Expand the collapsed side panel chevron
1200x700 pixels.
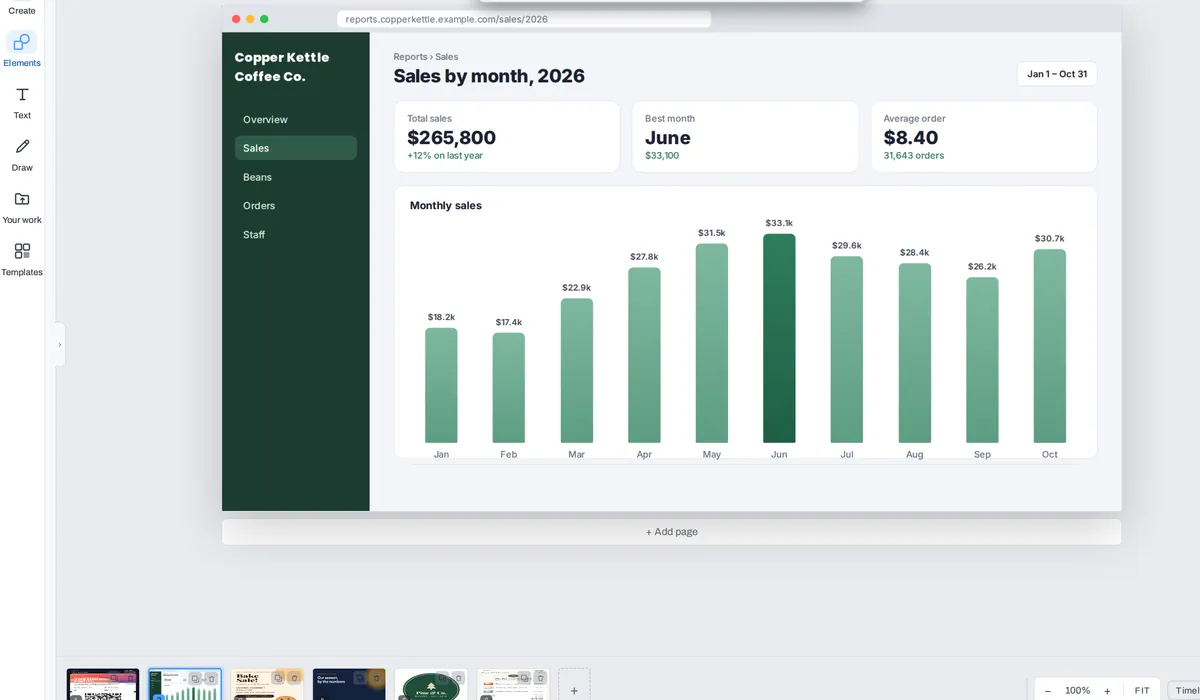pyautogui.click(x=60, y=344)
